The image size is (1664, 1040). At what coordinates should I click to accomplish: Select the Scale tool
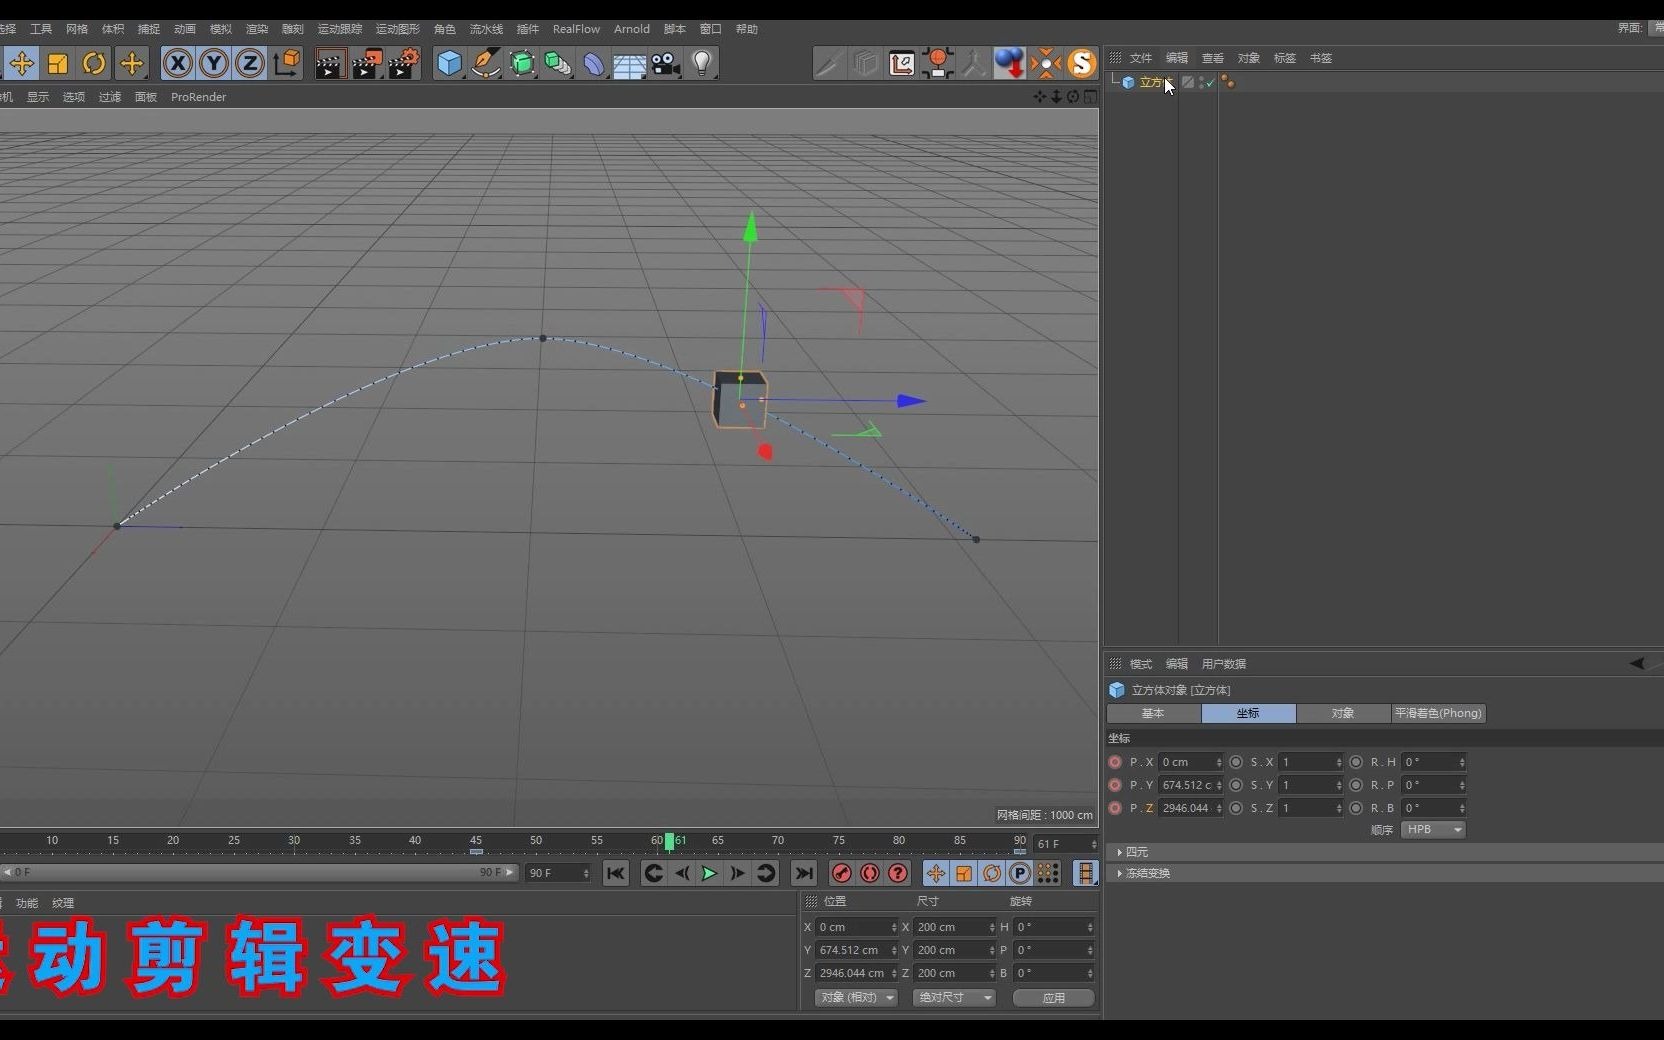click(x=57, y=63)
